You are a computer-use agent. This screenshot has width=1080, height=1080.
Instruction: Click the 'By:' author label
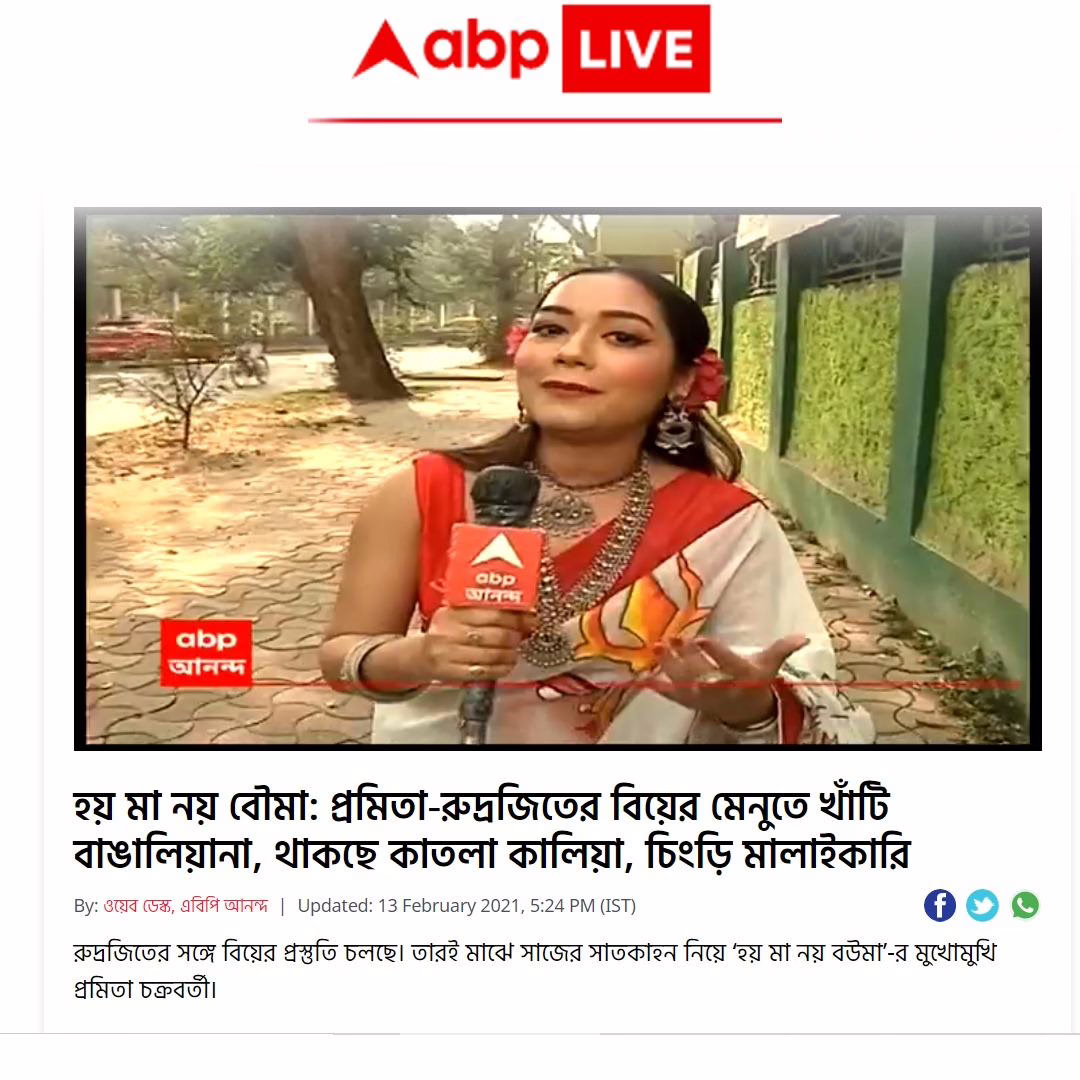pos(86,906)
